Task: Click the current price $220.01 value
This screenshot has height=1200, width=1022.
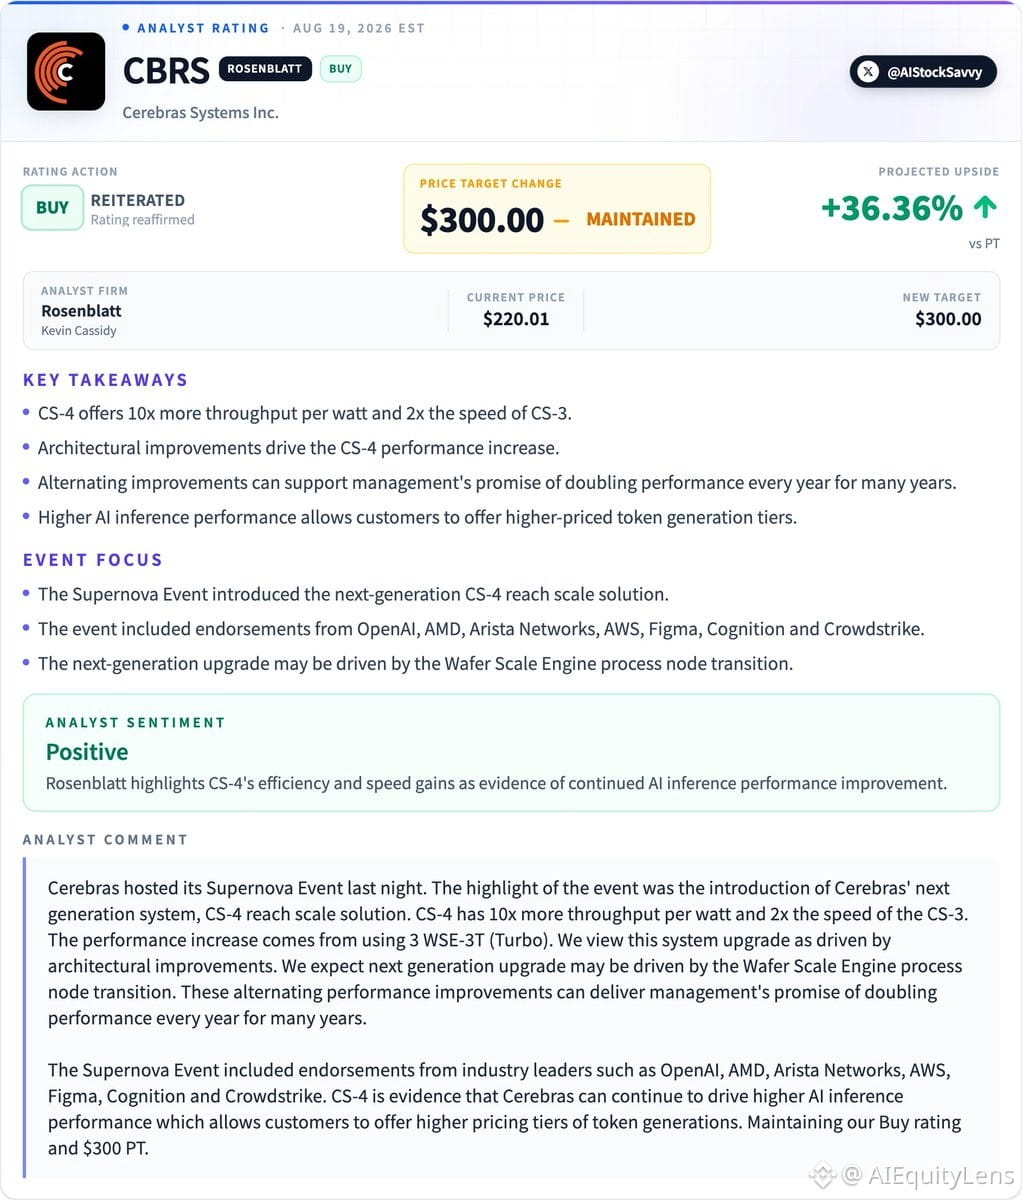Action: 516,319
